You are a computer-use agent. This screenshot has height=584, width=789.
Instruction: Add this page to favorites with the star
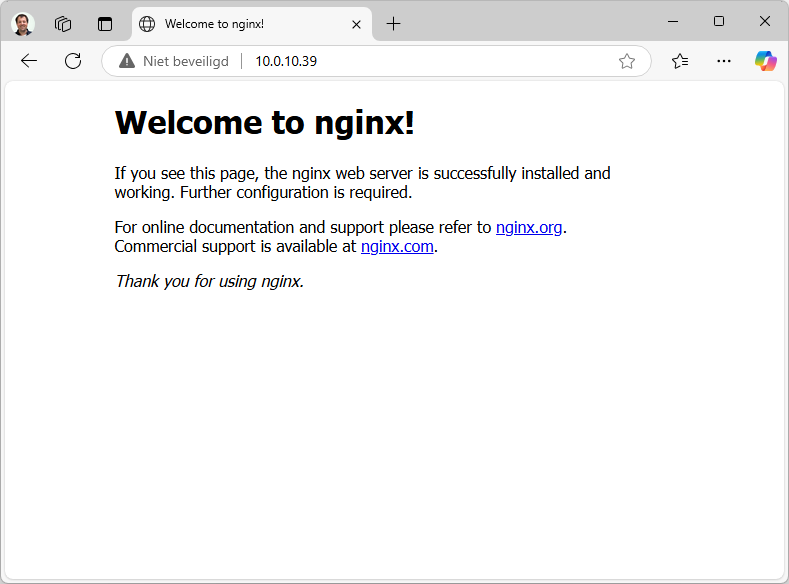pos(627,61)
